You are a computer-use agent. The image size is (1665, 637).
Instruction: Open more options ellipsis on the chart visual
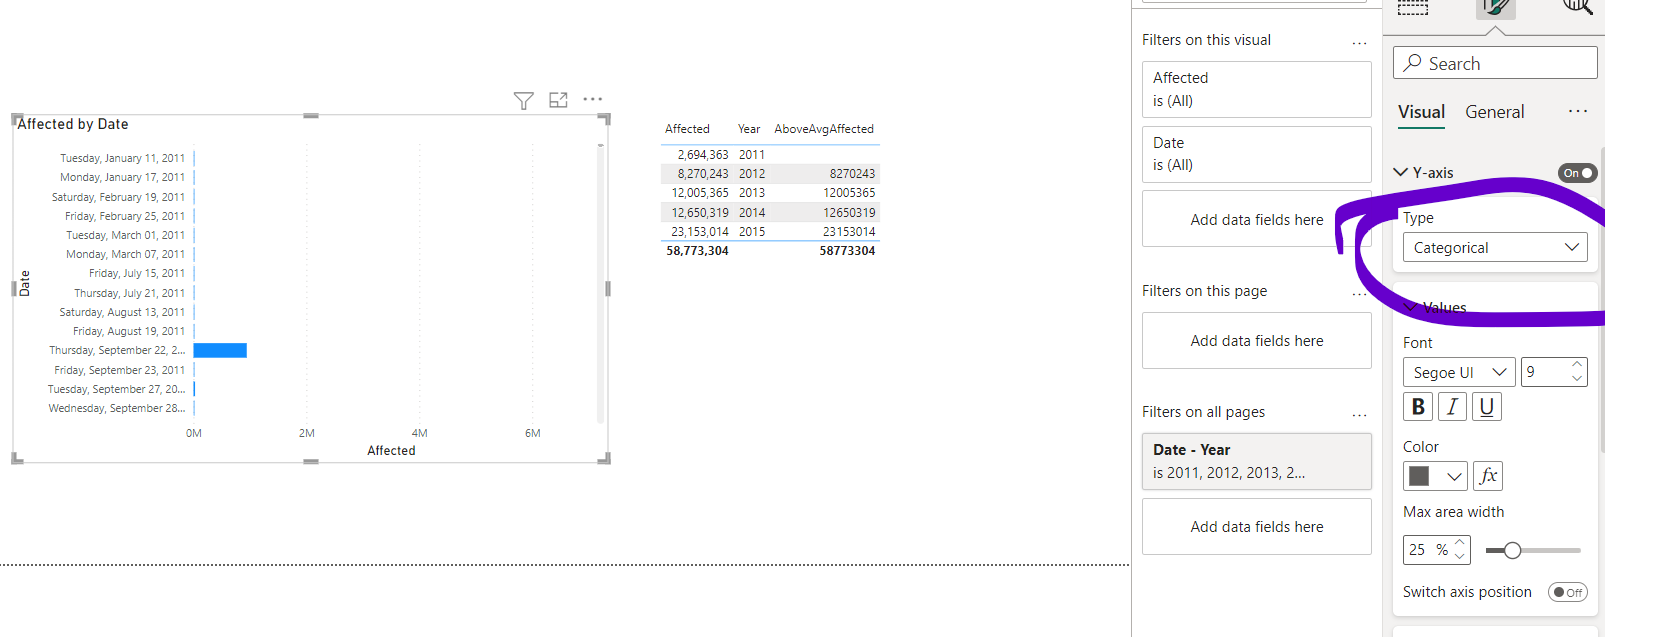(593, 99)
